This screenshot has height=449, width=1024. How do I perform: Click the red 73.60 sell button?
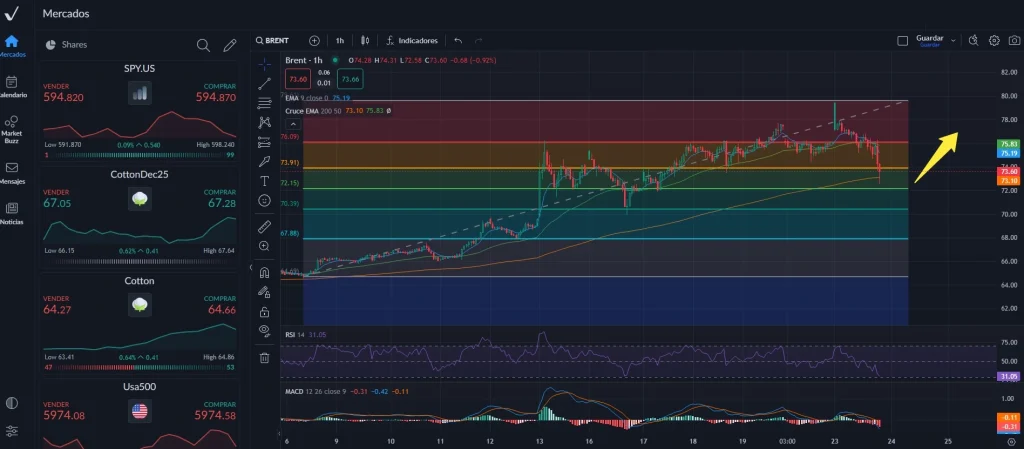[298, 80]
